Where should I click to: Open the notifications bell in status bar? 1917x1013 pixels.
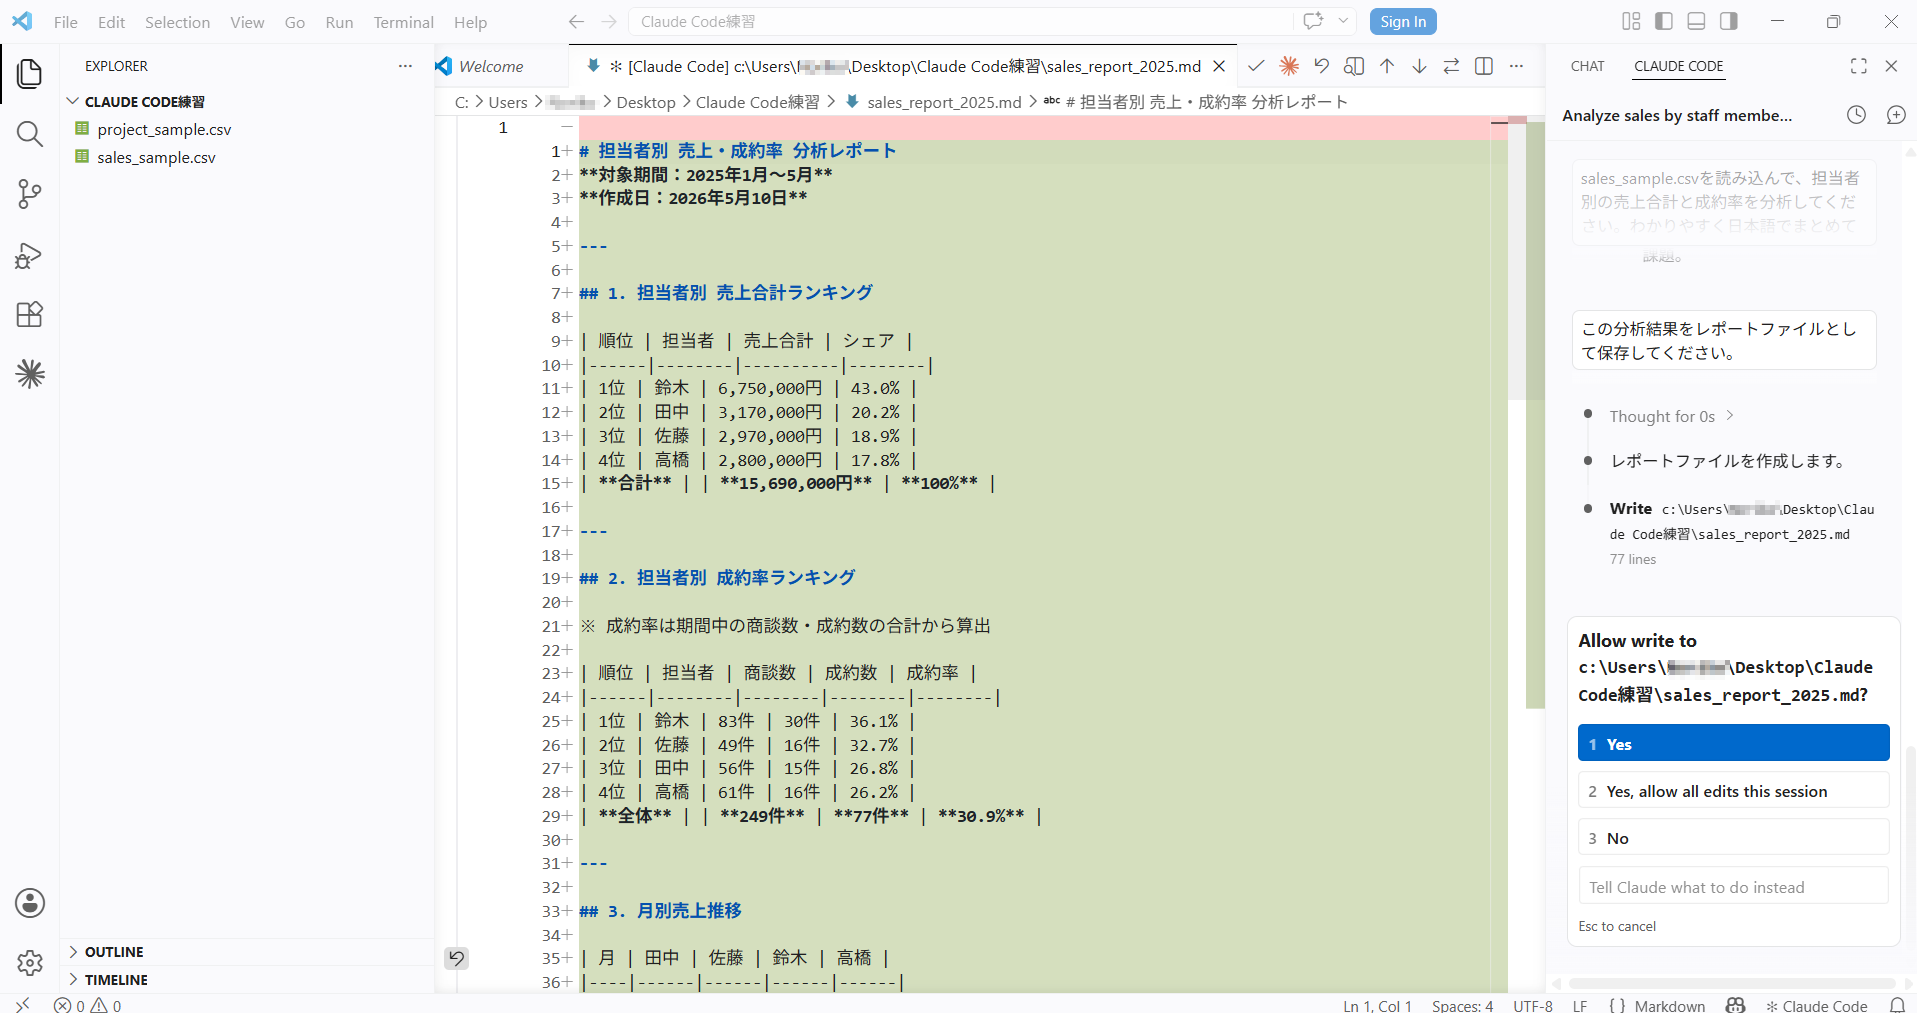coord(1897,1005)
